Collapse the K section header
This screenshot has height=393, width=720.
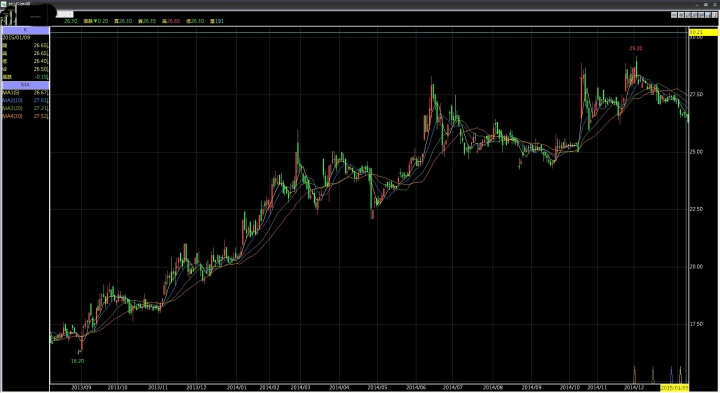coord(25,30)
